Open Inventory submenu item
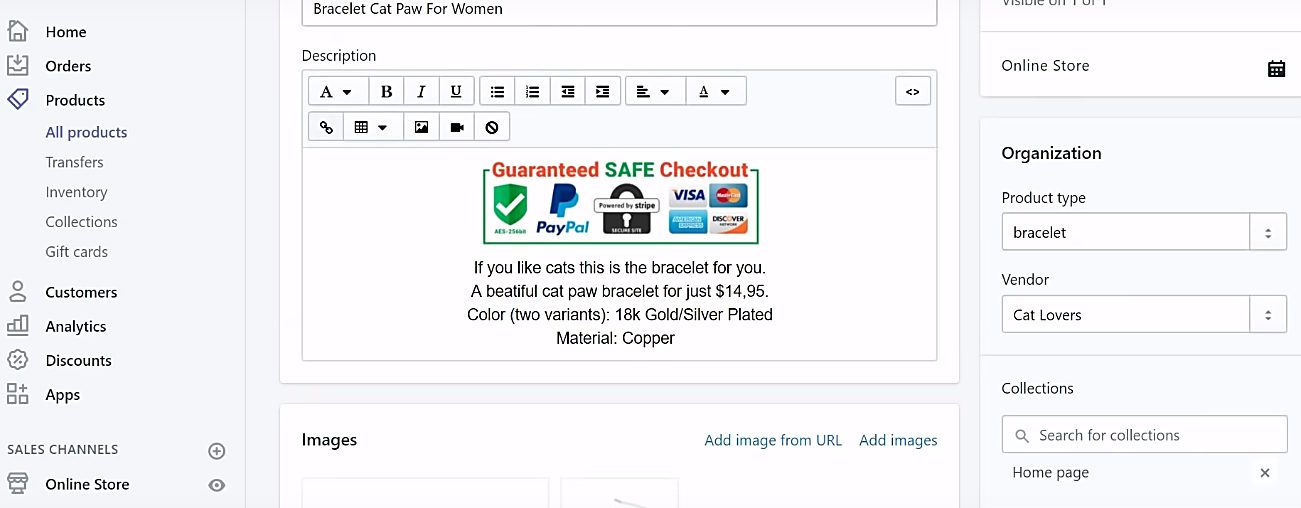The width and height of the screenshot is (1301, 508). [76, 192]
